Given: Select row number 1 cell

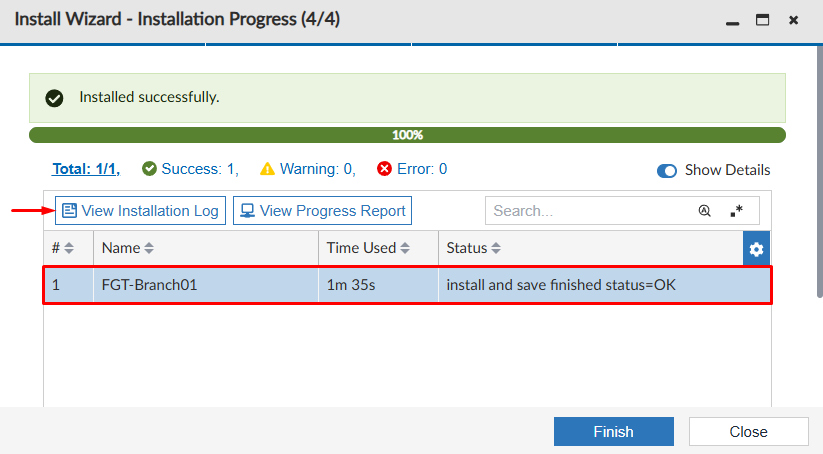Looking at the screenshot, I should [x=69, y=285].
